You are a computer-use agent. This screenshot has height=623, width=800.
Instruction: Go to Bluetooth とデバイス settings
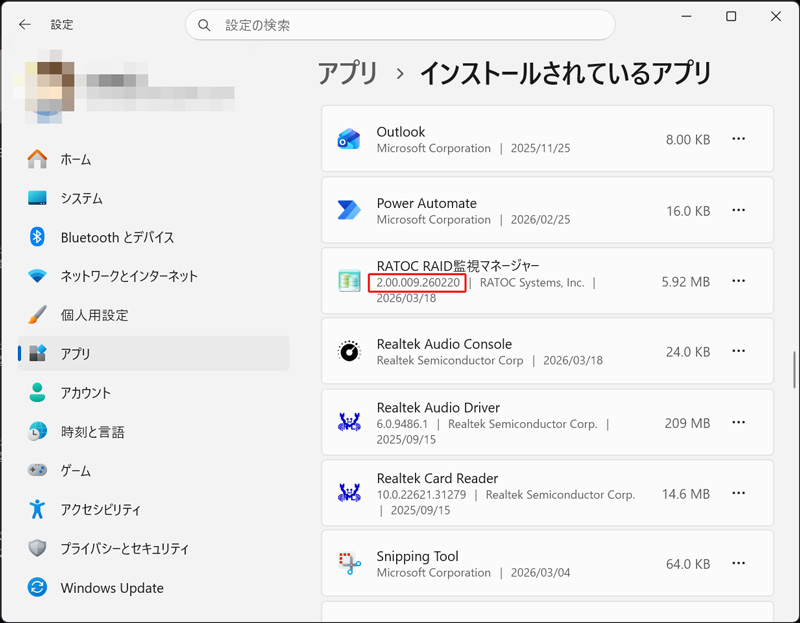(x=117, y=237)
